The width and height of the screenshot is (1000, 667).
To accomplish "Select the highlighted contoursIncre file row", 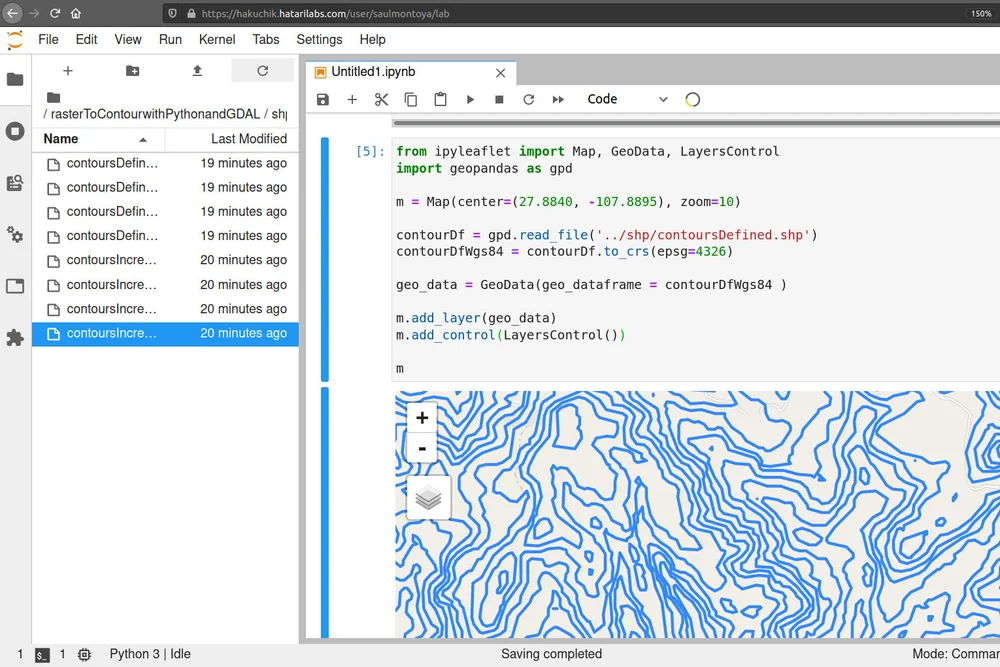I will point(165,334).
